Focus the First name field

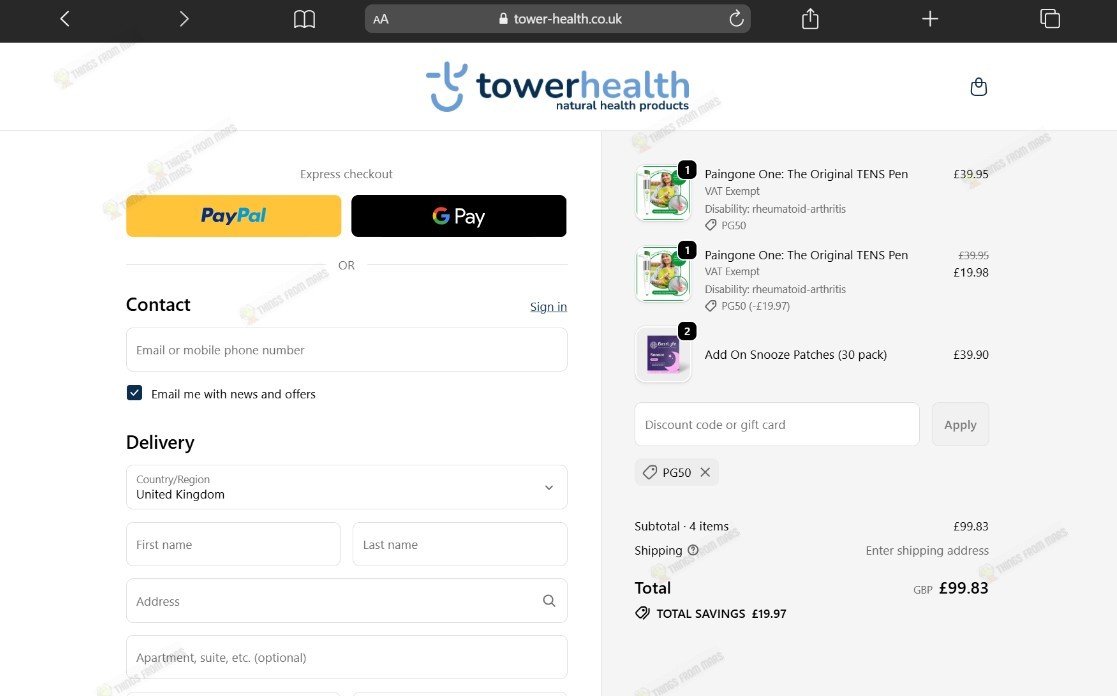point(234,544)
